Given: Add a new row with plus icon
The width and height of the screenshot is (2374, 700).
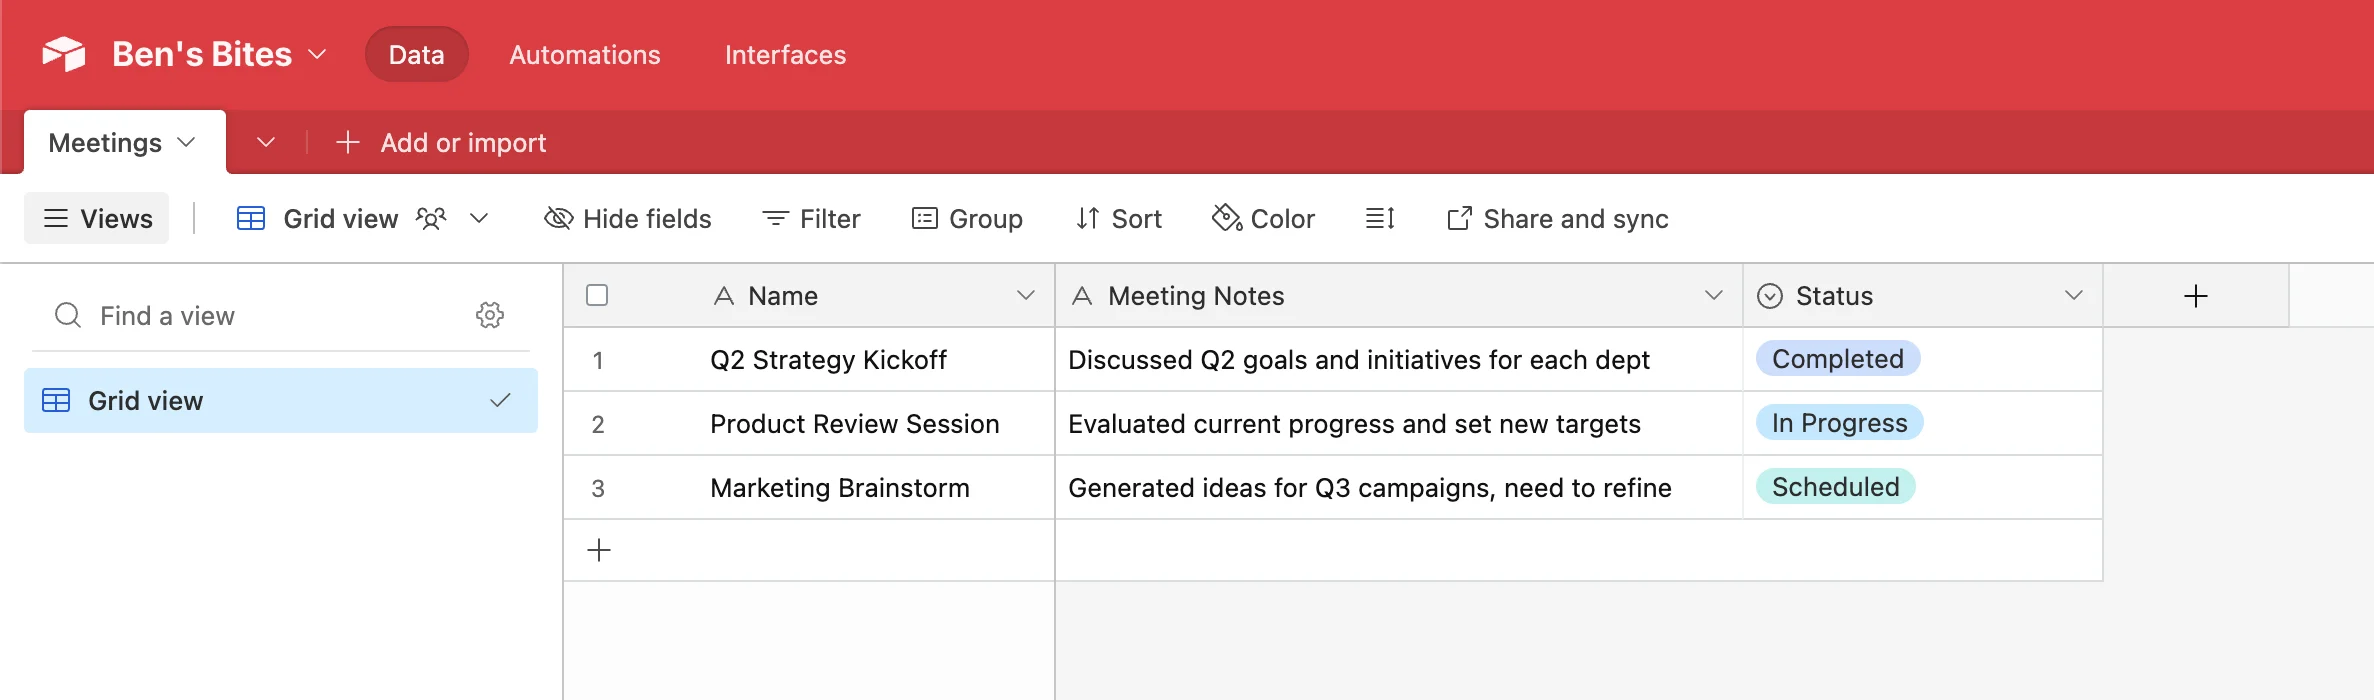Looking at the screenshot, I should (599, 550).
